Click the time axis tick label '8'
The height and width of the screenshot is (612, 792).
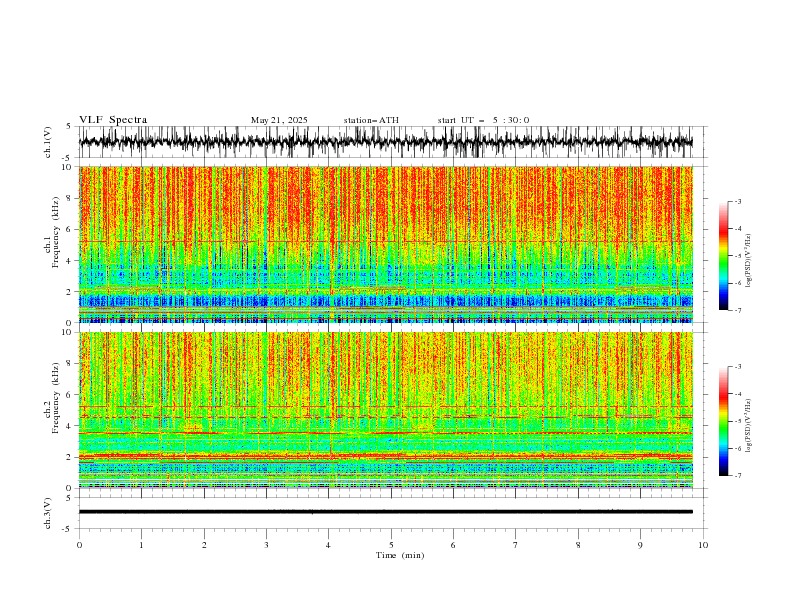click(x=578, y=545)
